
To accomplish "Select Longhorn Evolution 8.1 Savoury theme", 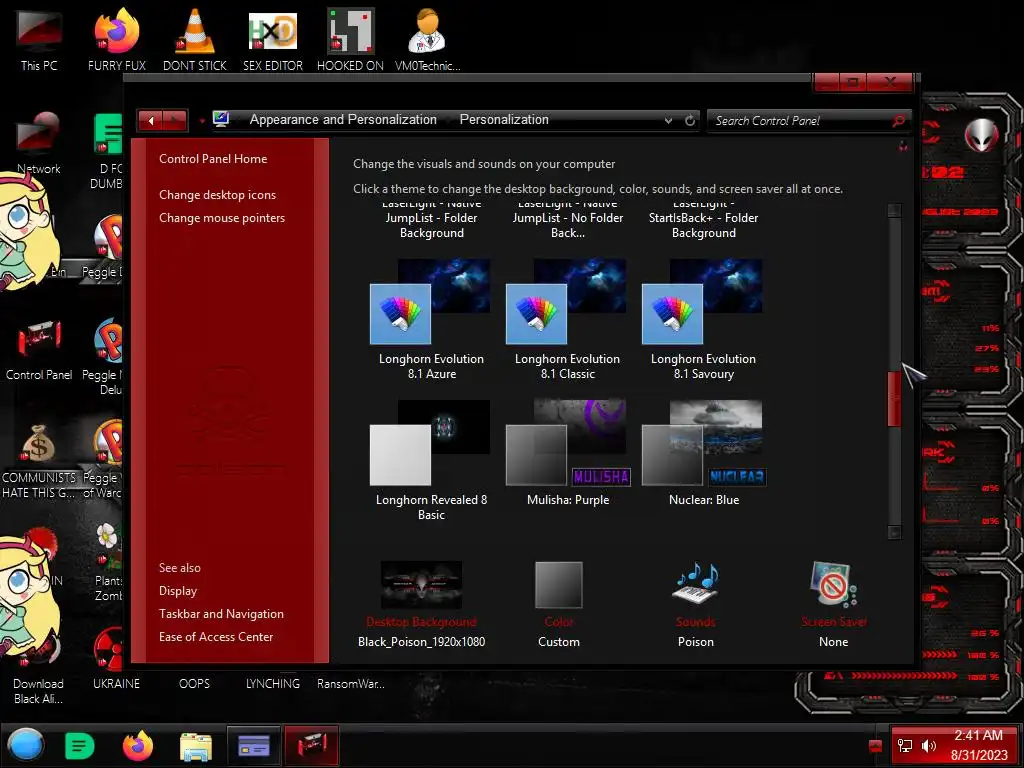I will point(703,320).
